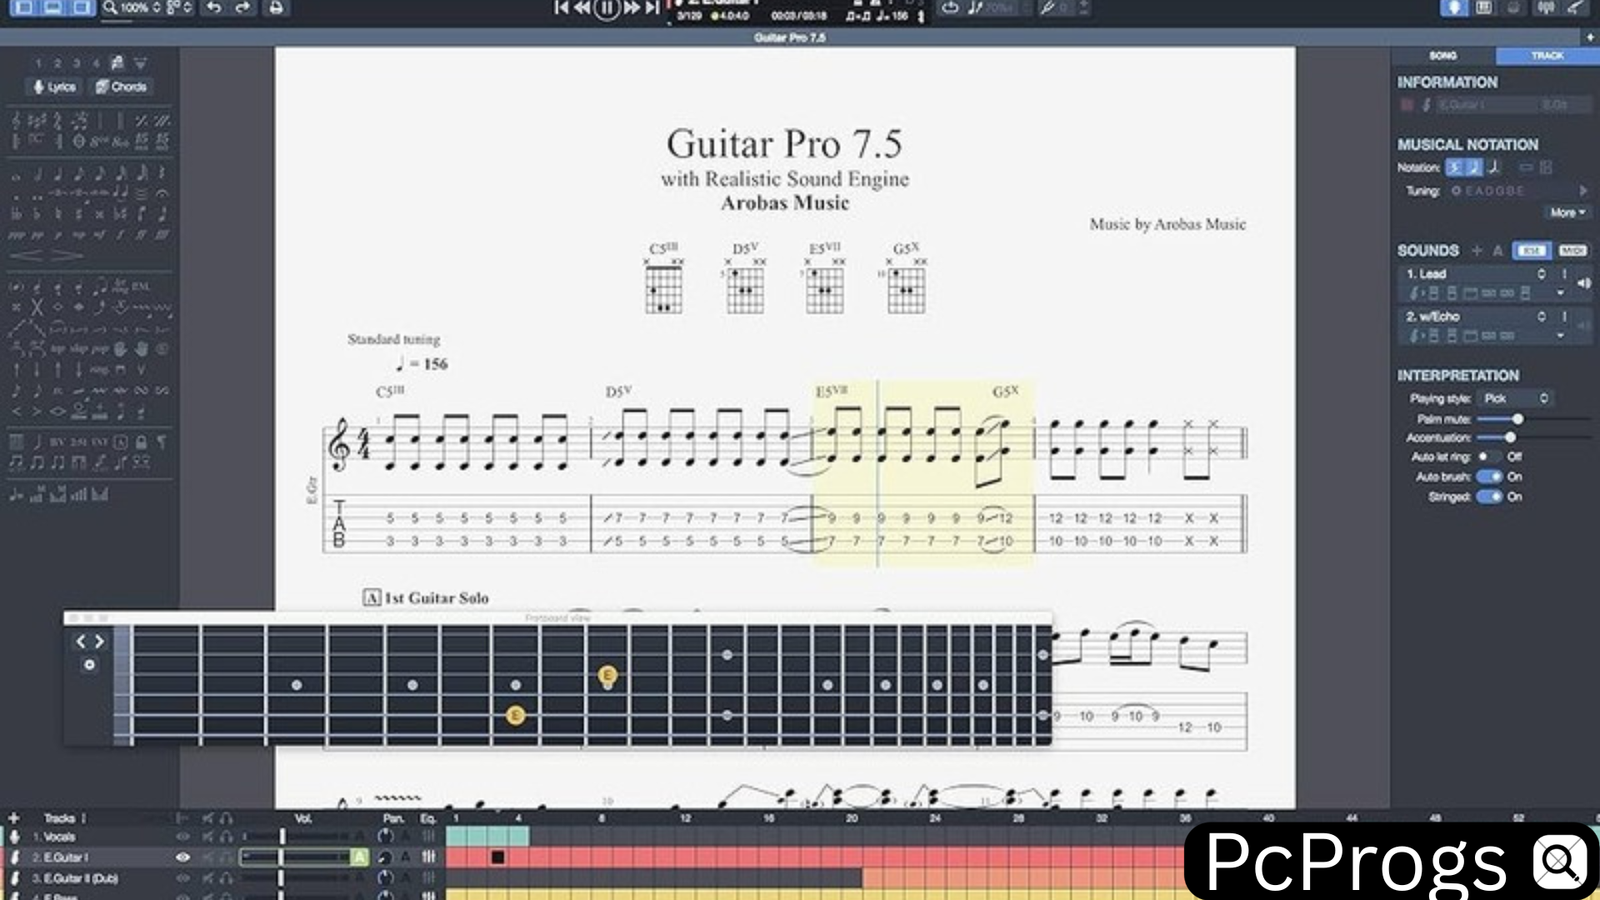Skip to the last bar

click(652, 8)
